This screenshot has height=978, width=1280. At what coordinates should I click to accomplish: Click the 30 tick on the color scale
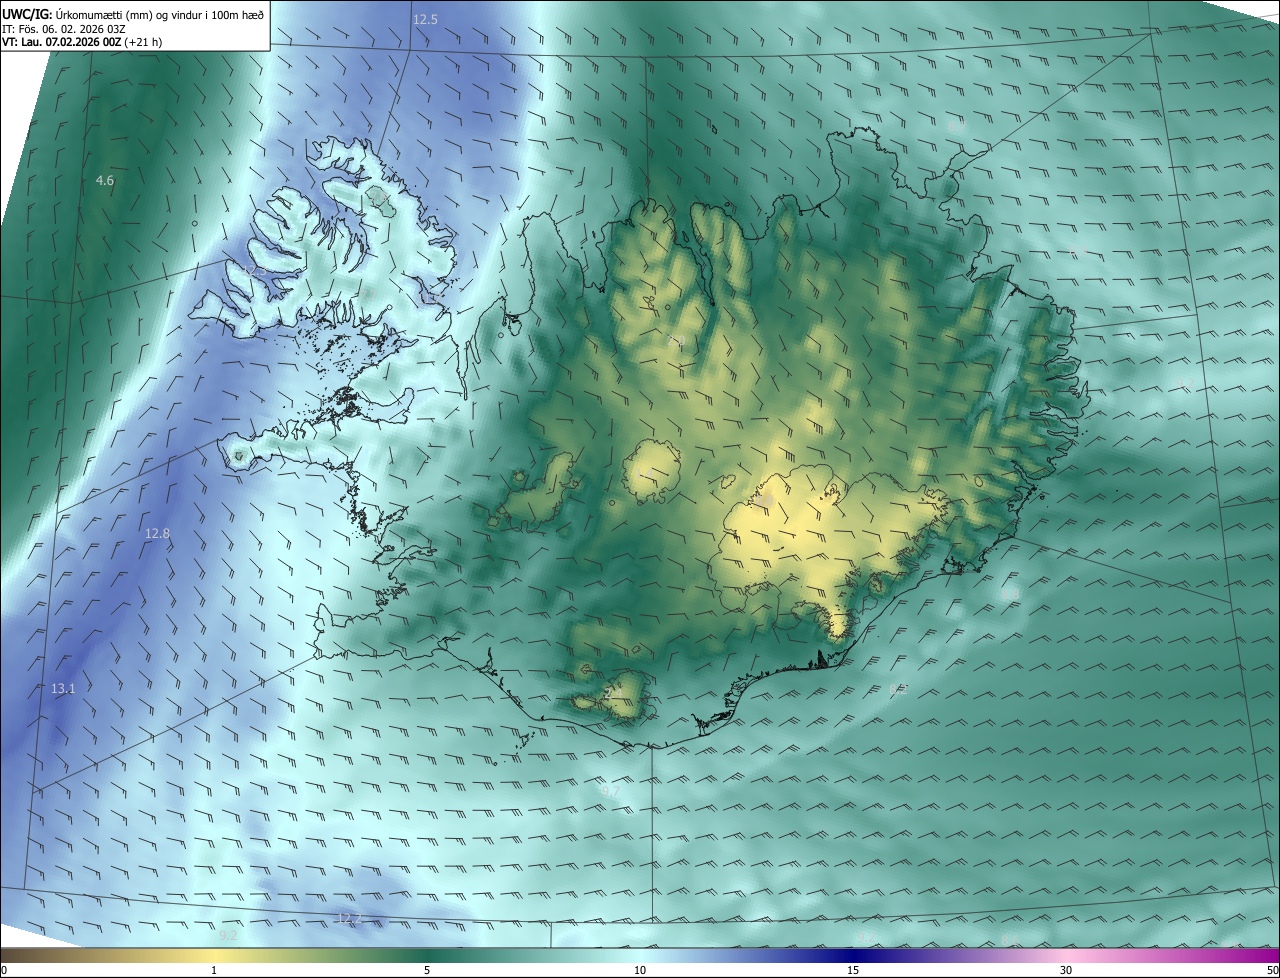(x=1066, y=970)
